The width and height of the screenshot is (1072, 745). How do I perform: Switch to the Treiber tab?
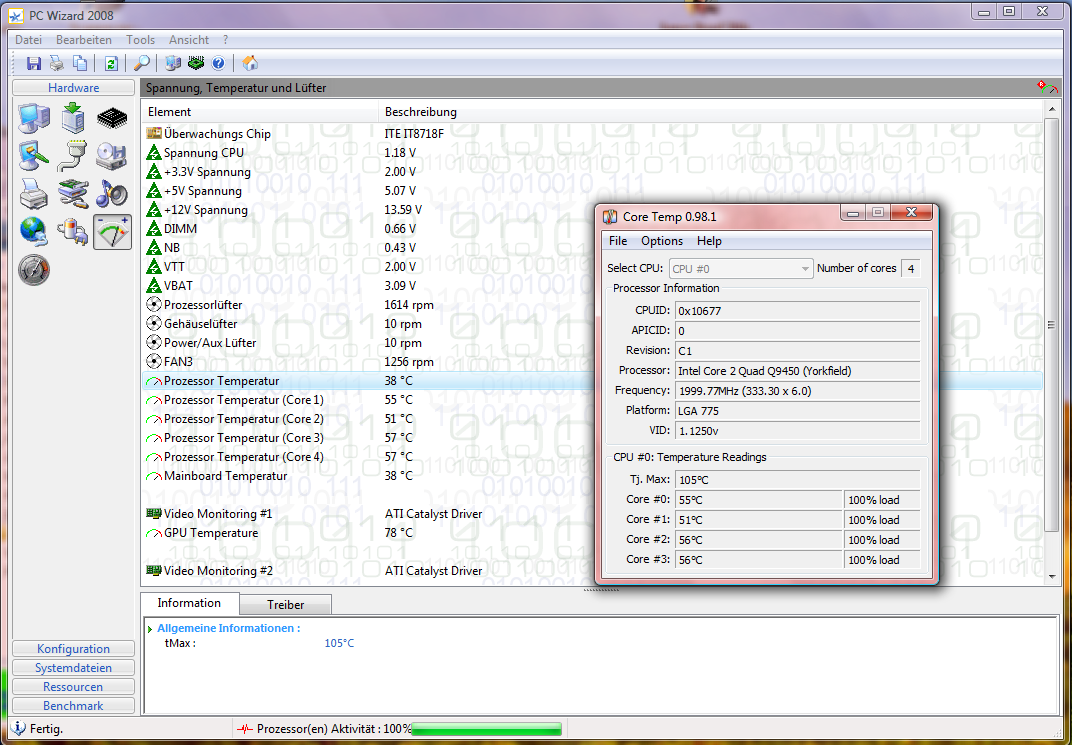coord(286,605)
